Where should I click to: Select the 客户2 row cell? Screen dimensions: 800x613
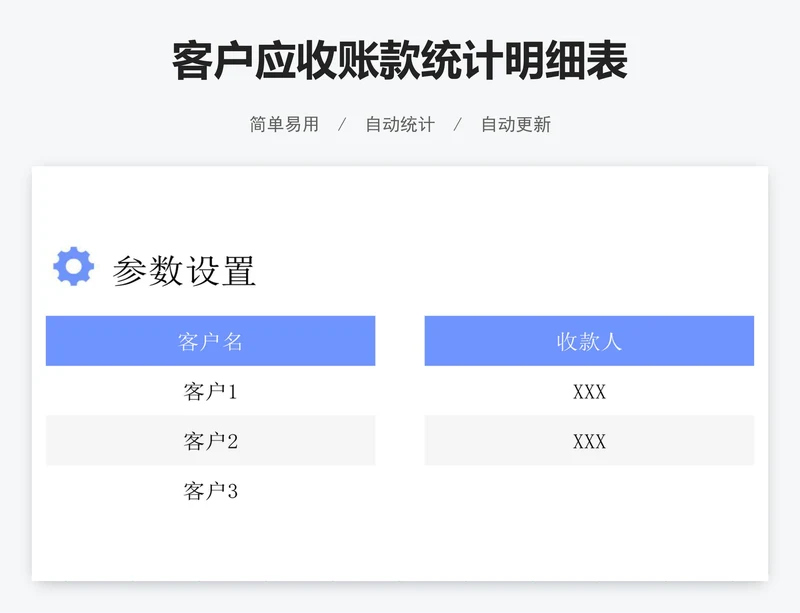[x=210, y=441]
